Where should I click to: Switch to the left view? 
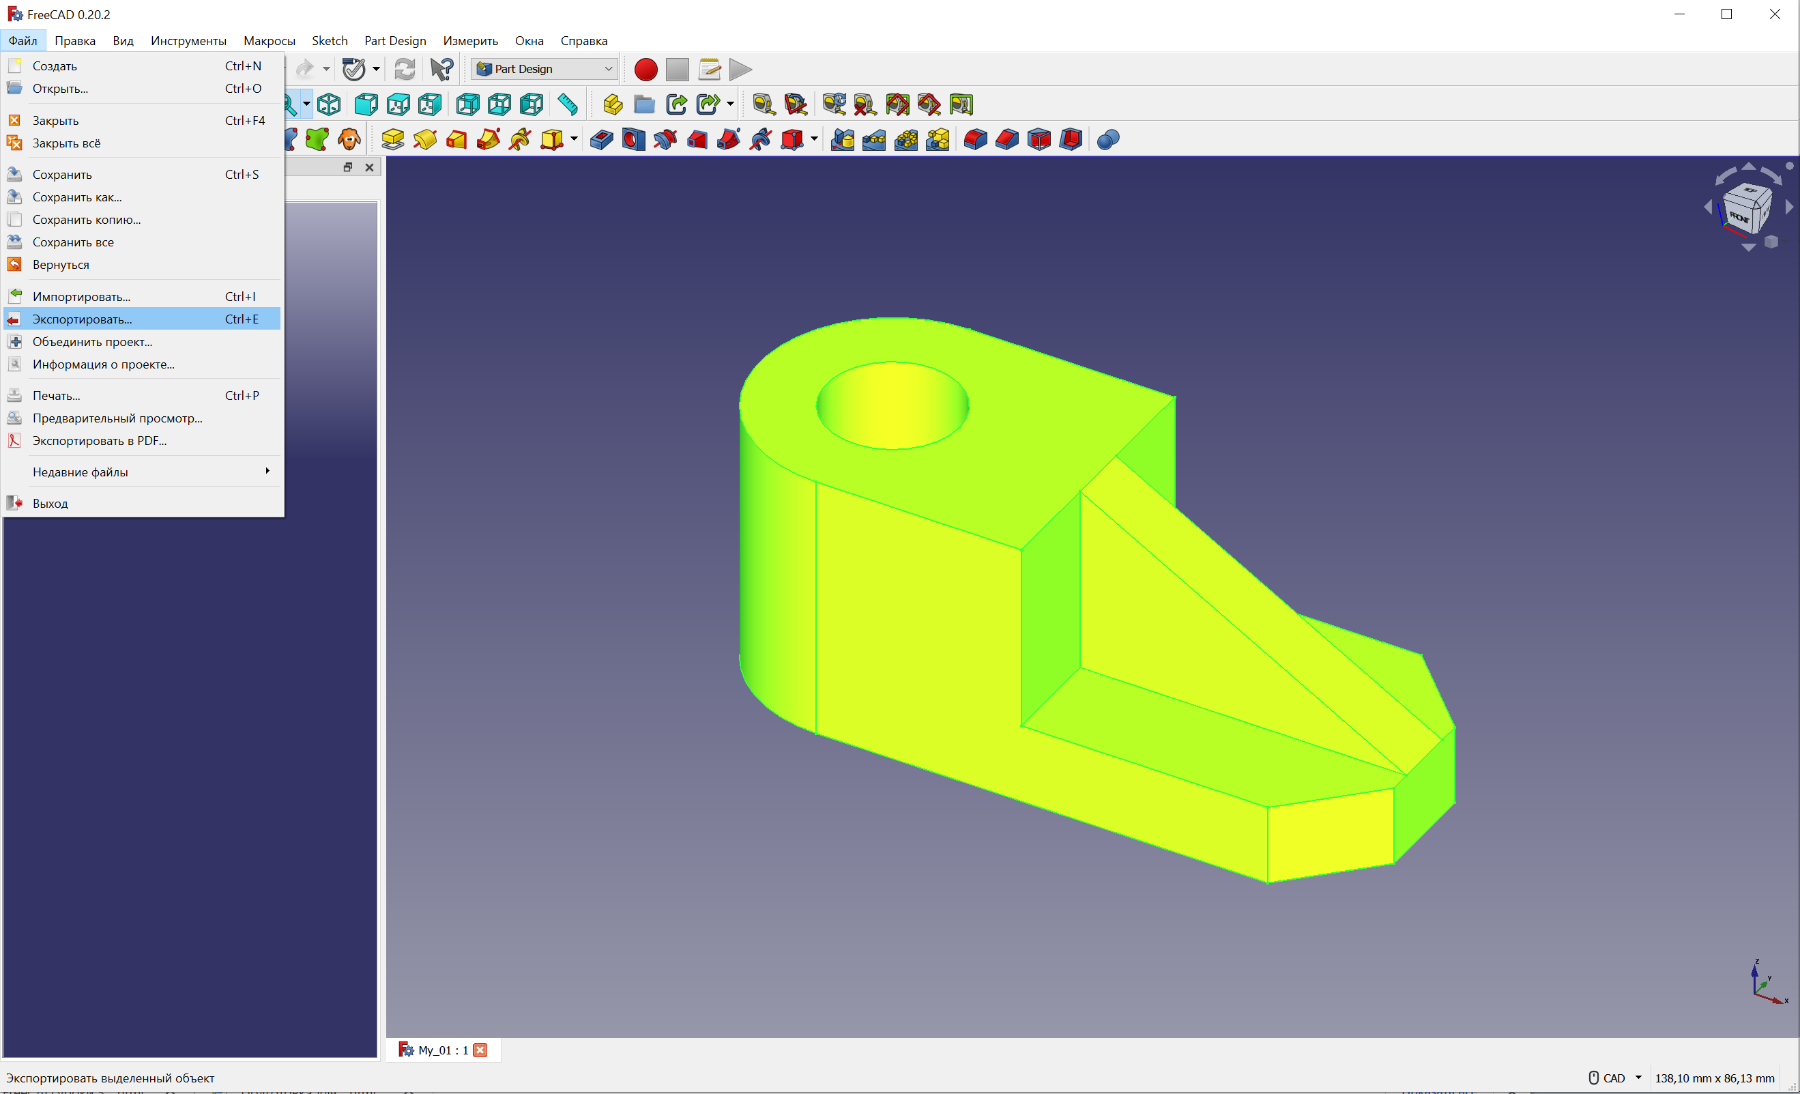coord(531,104)
